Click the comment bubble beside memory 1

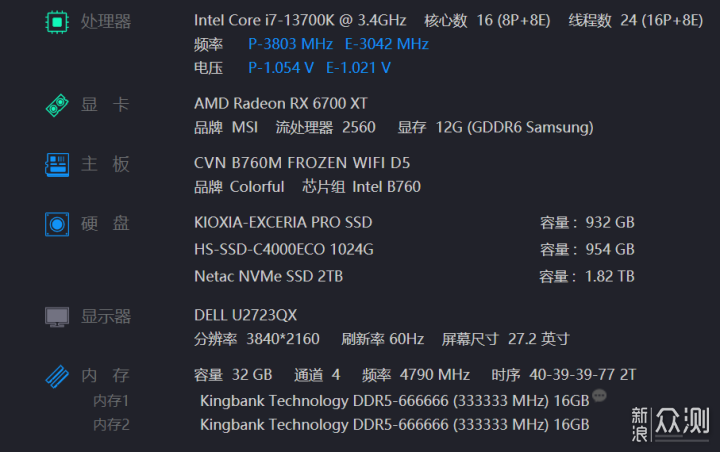click(x=599, y=395)
